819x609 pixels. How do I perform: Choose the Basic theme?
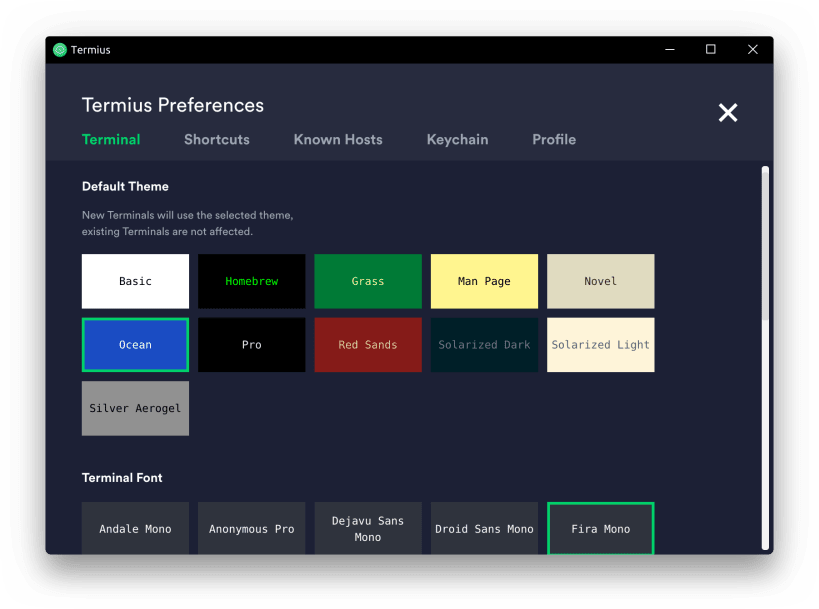pyautogui.click(x=135, y=281)
